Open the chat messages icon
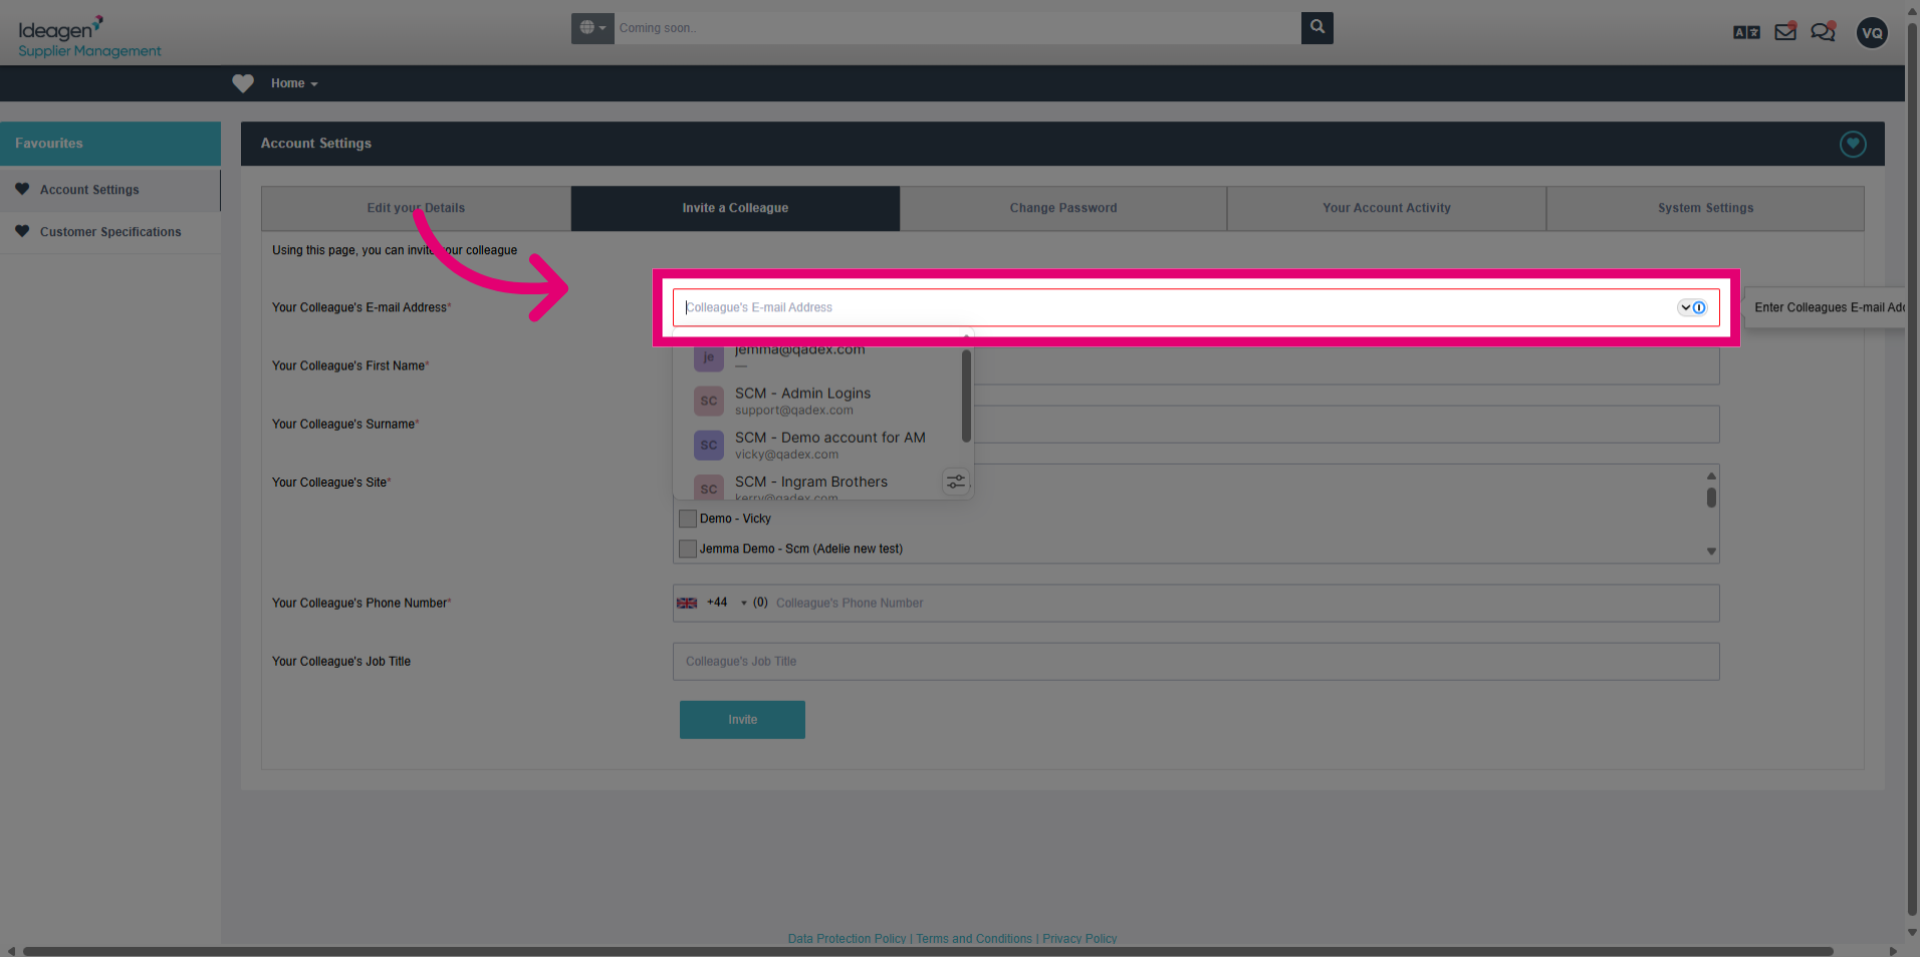1920x957 pixels. (1823, 32)
